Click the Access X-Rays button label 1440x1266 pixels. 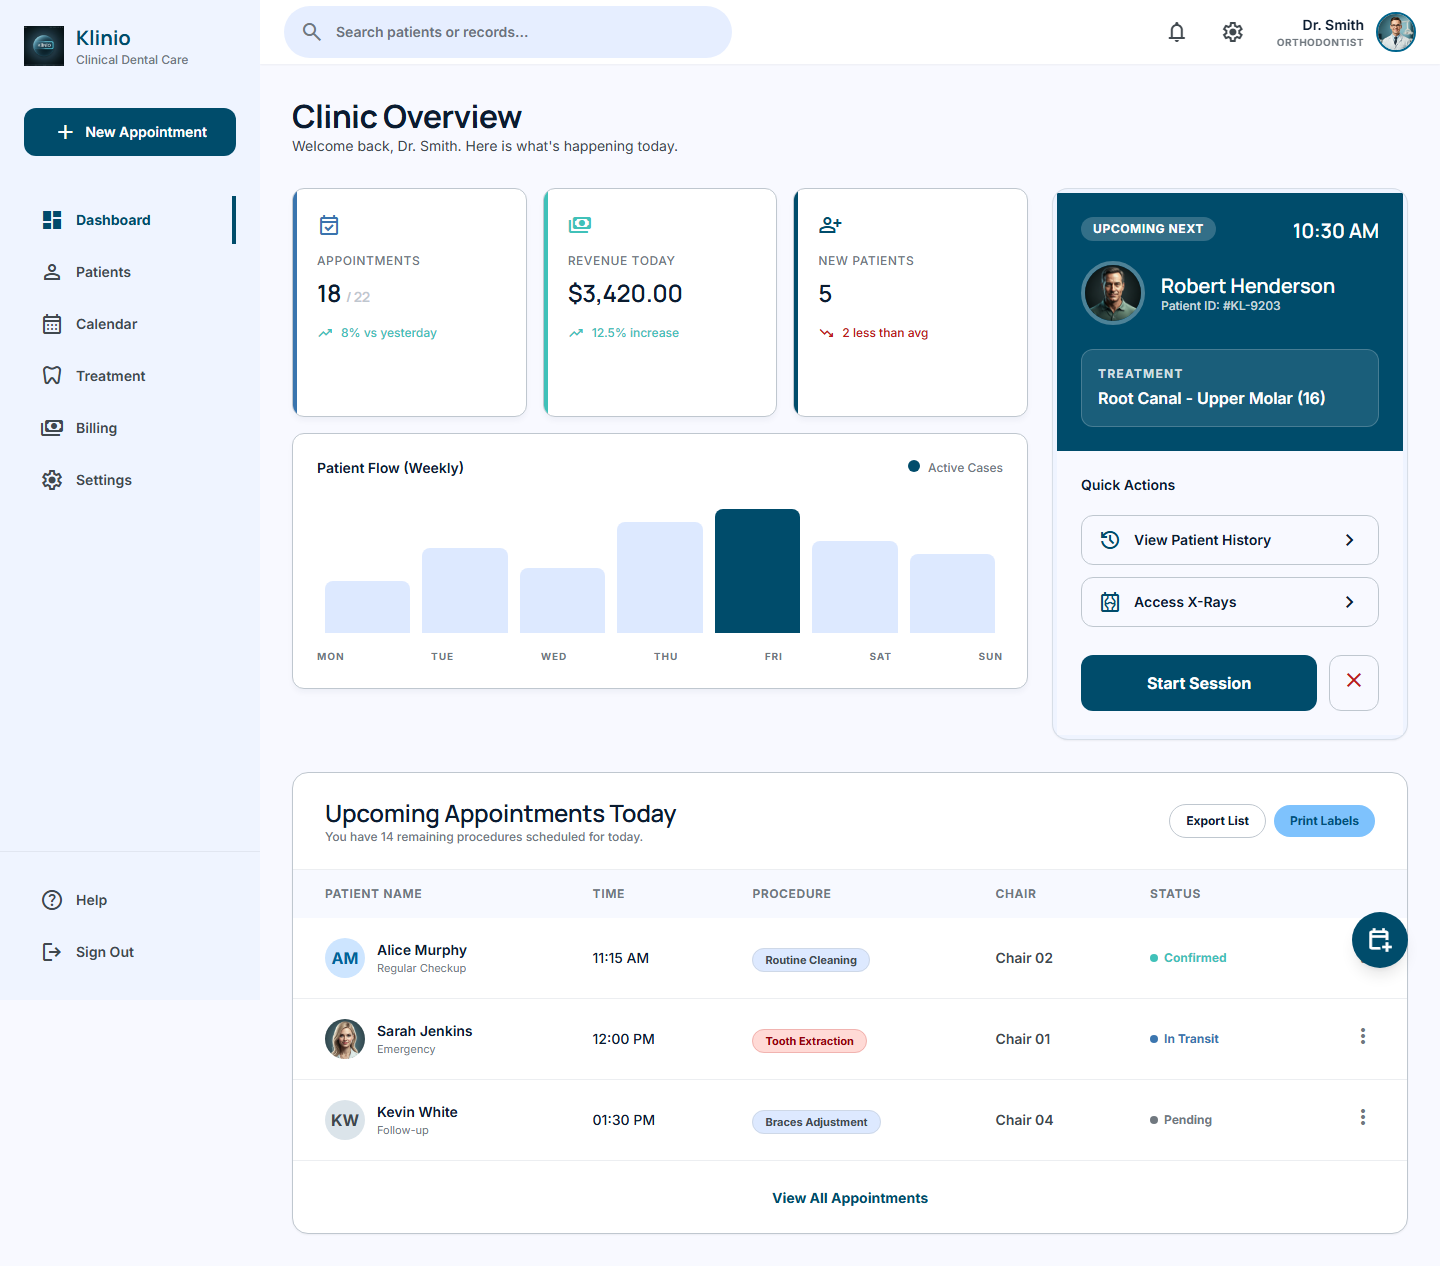pos(1185,602)
